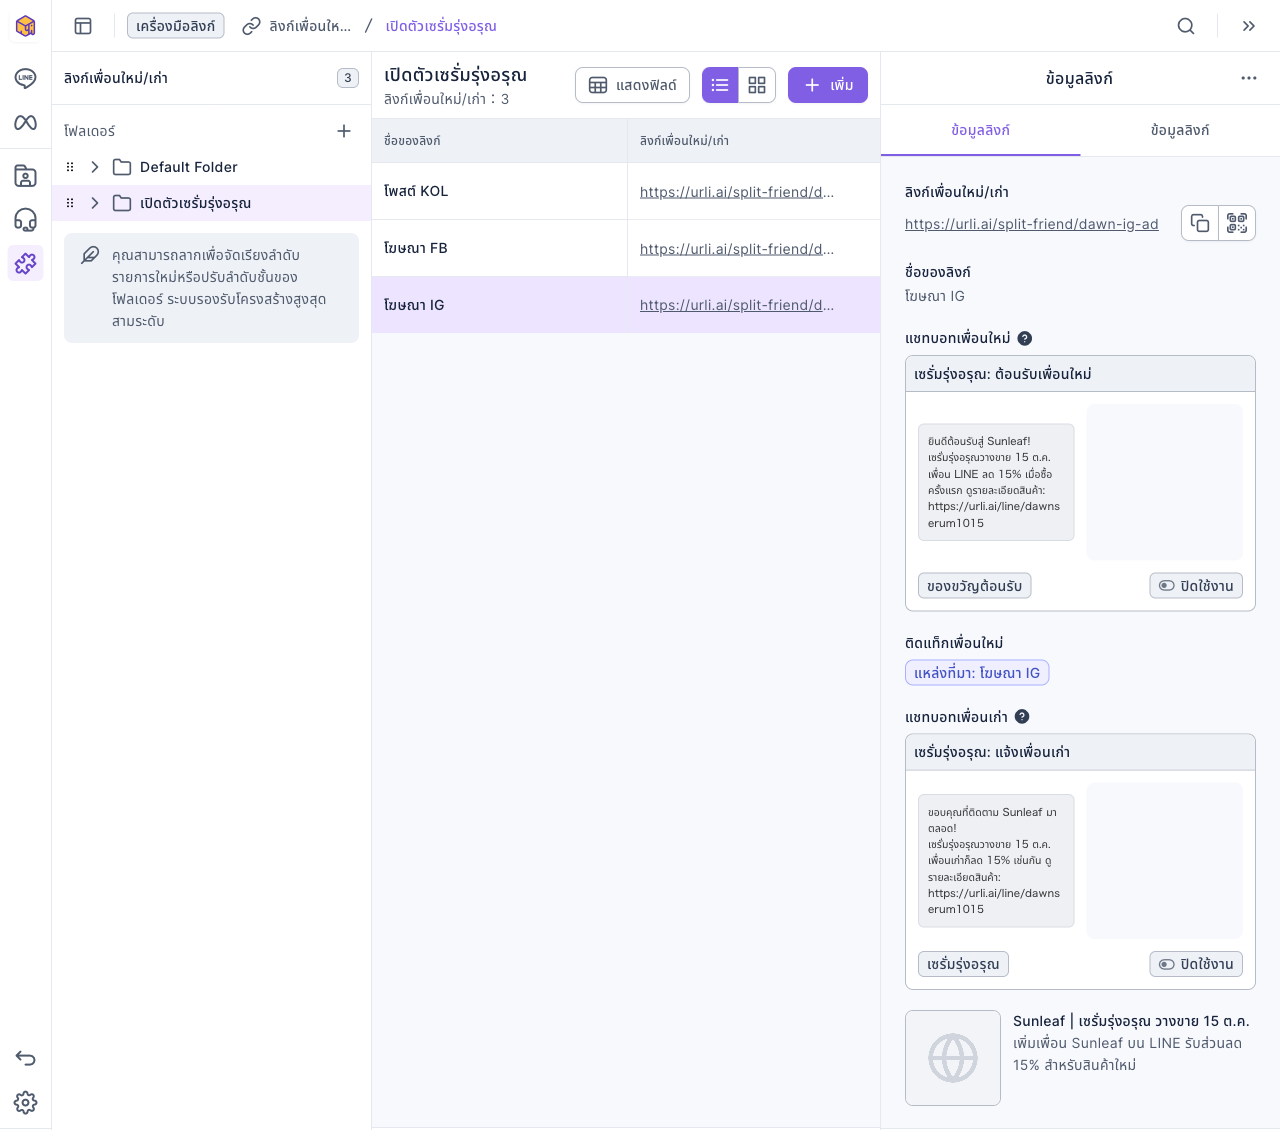Select the Default Folder tree item
This screenshot has height=1130, width=1280.
[211, 167]
